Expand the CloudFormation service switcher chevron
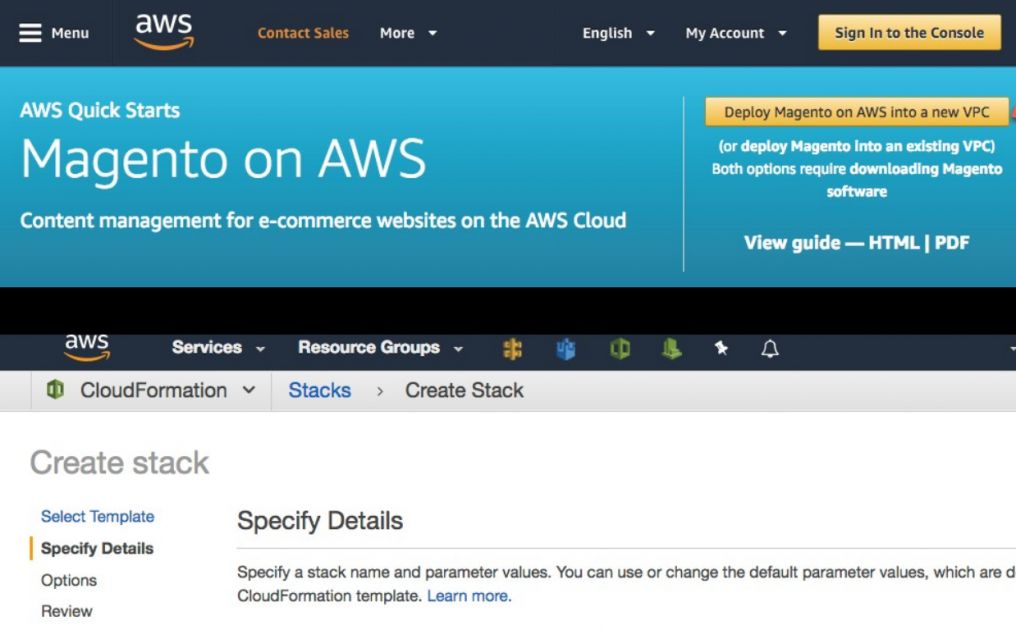The height and width of the screenshot is (630, 1016). click(x=250, y=390)
